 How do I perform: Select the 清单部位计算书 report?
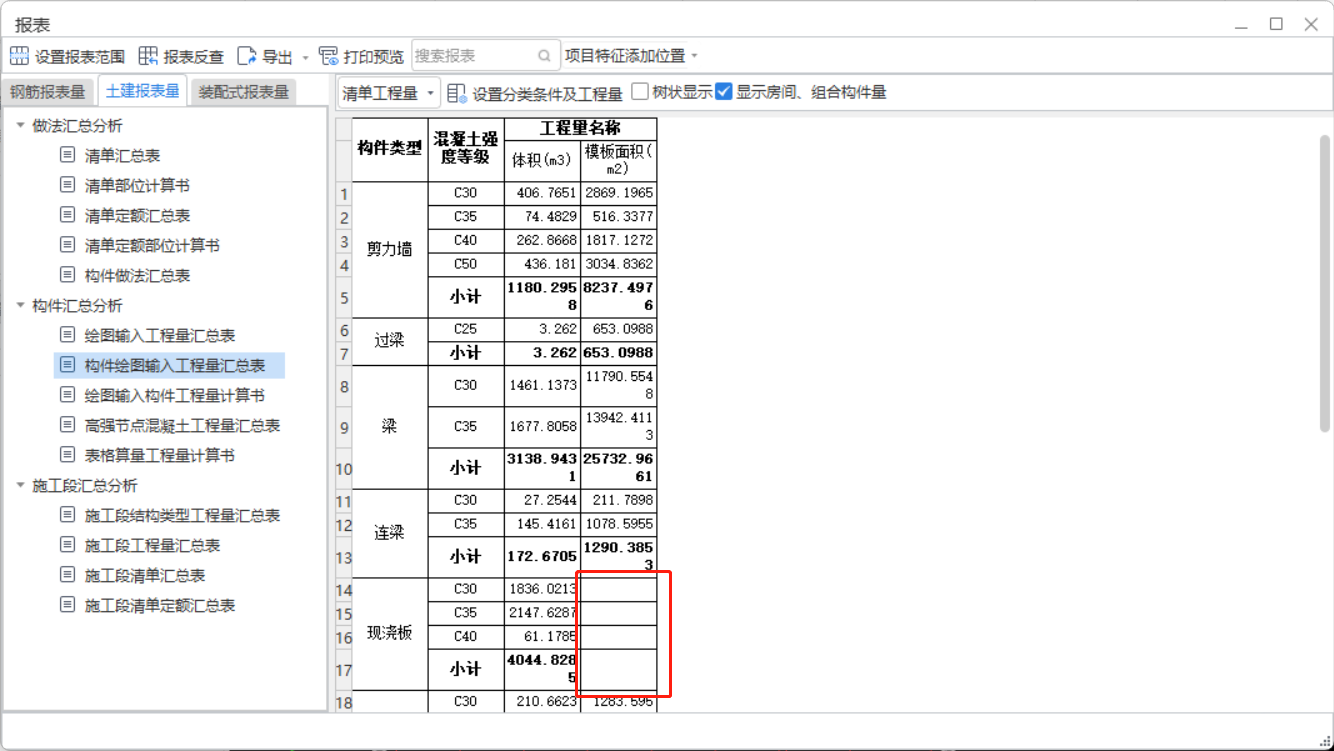click(x=137, y=185)
